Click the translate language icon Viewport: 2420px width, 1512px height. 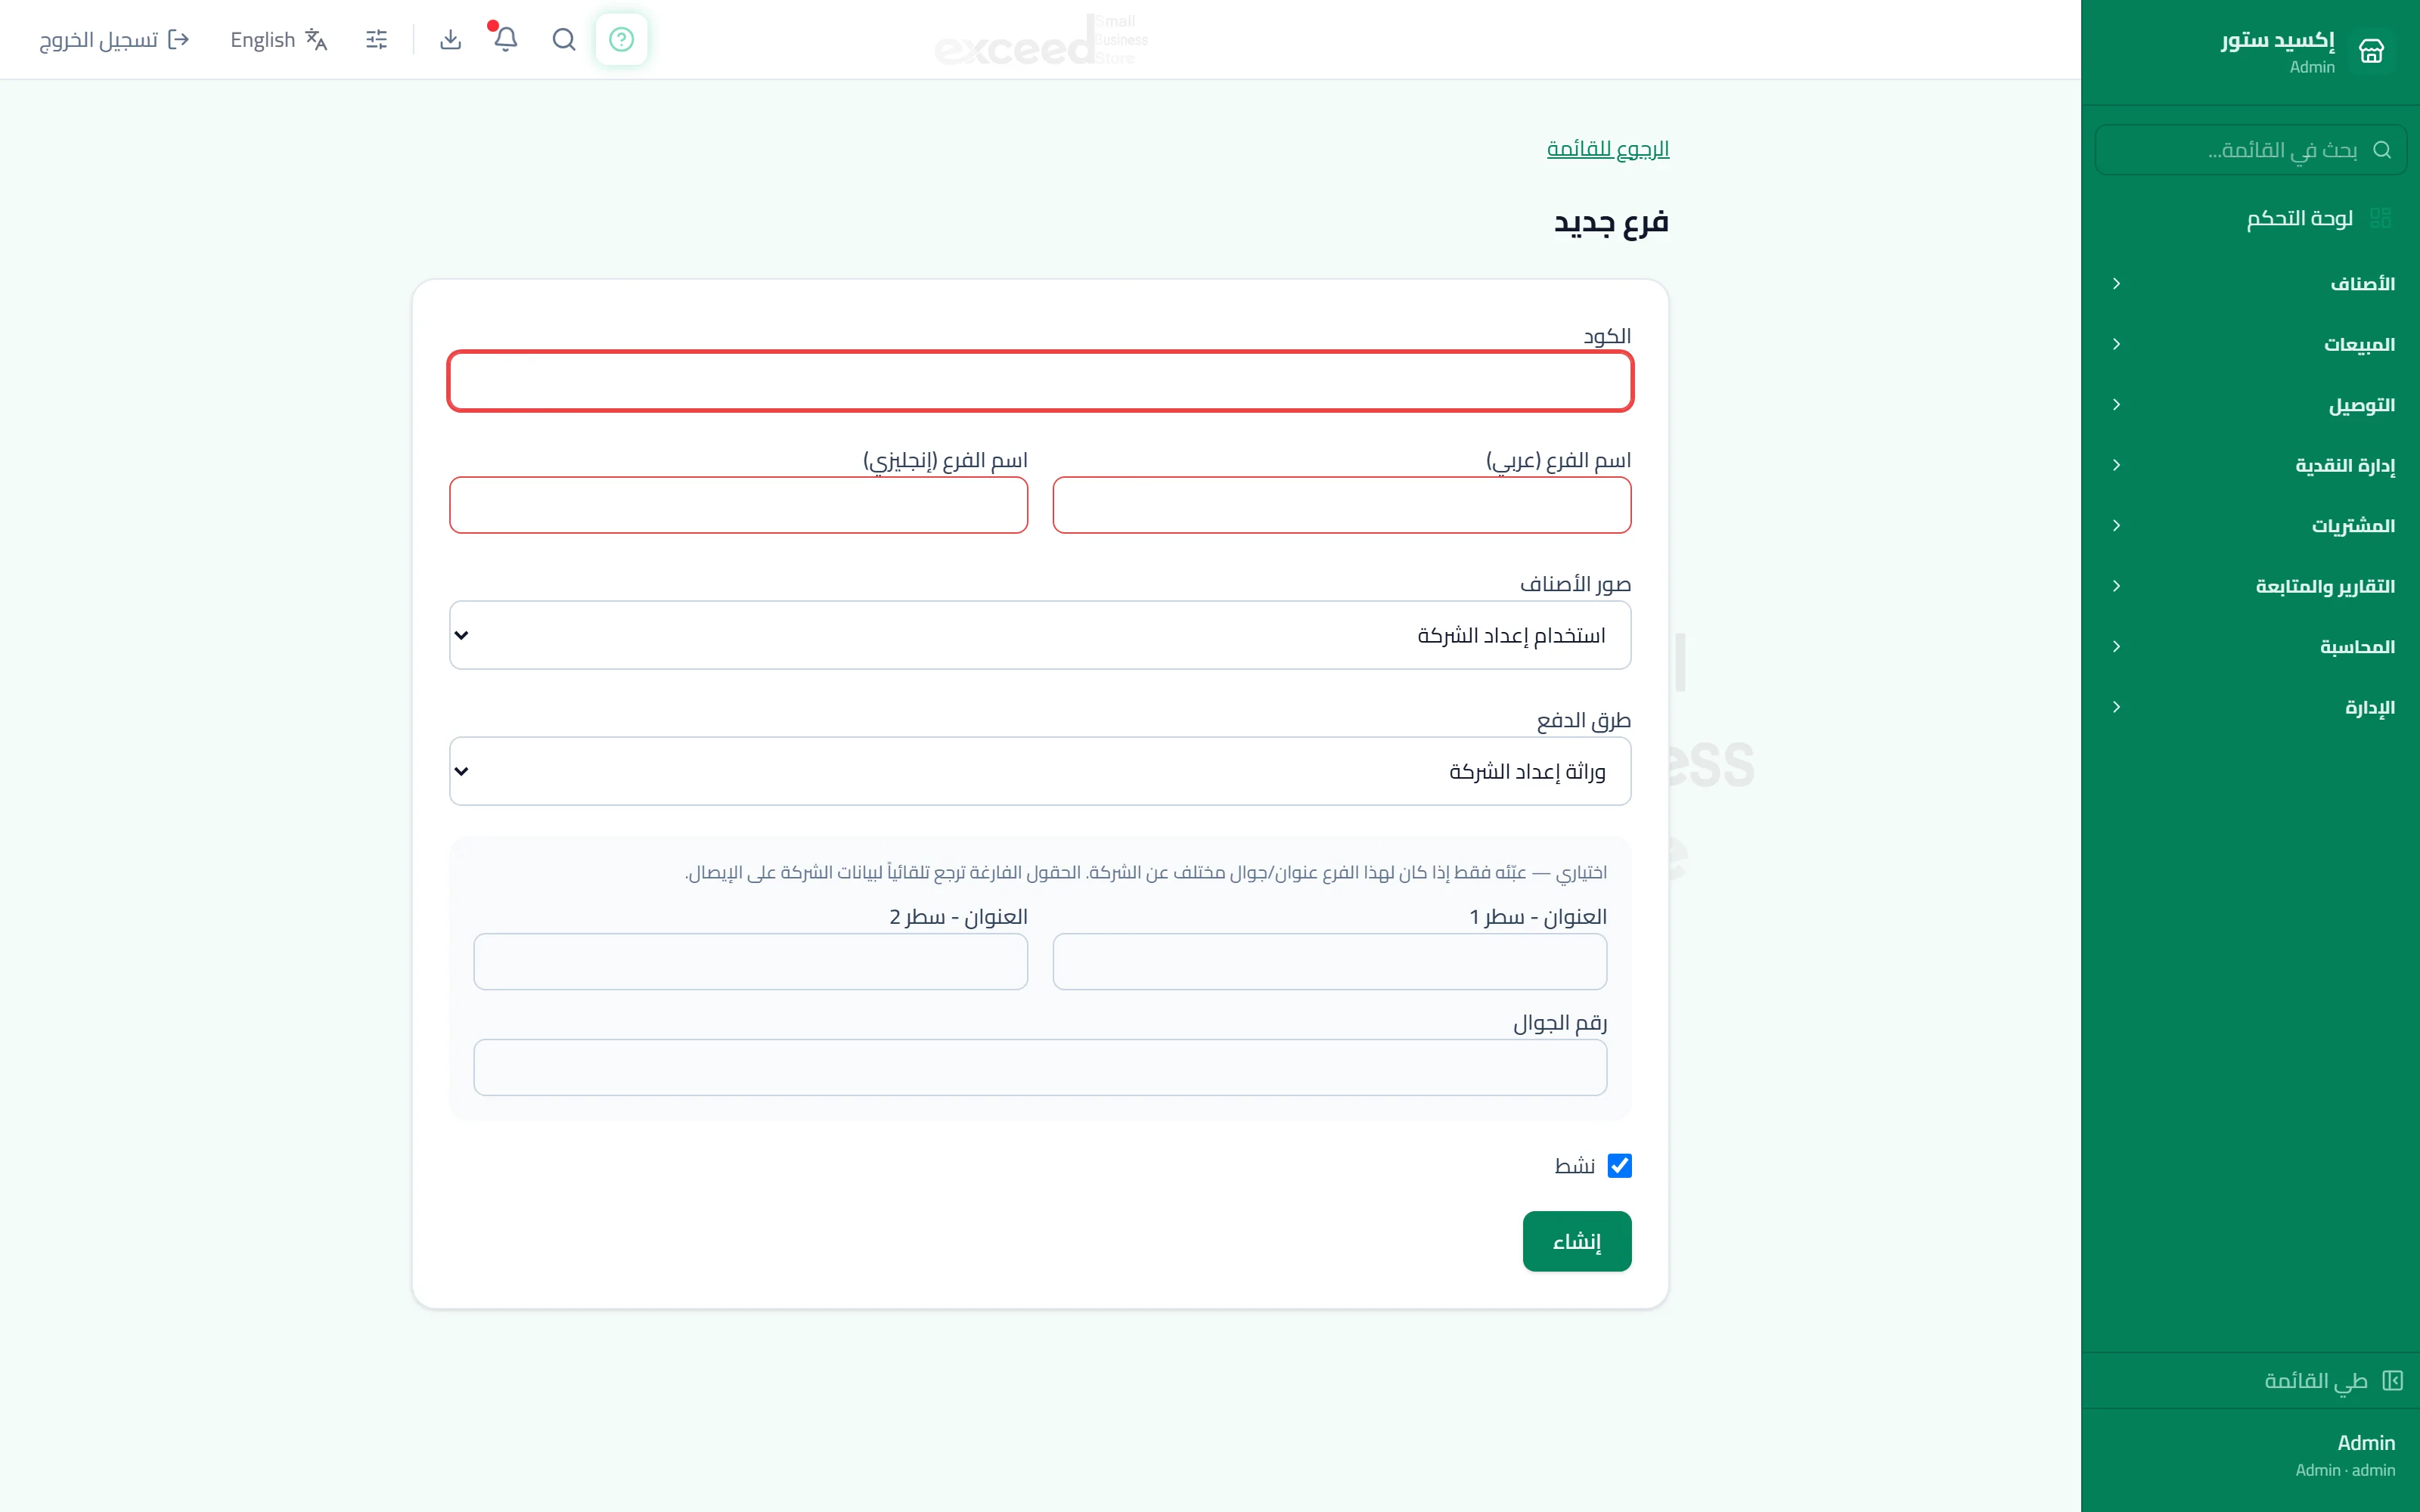point(316,39)
